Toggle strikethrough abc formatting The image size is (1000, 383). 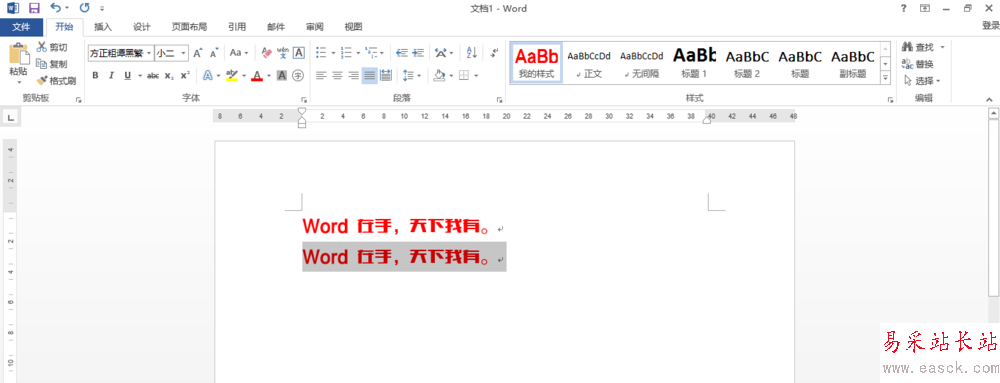coord(153,76)
